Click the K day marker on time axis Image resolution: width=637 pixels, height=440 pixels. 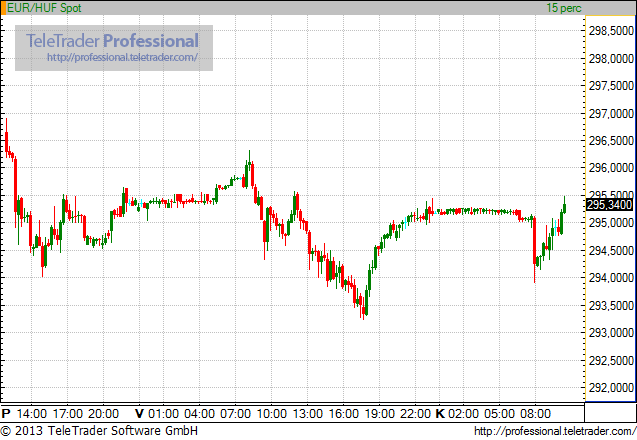click(x=440, y=414)
